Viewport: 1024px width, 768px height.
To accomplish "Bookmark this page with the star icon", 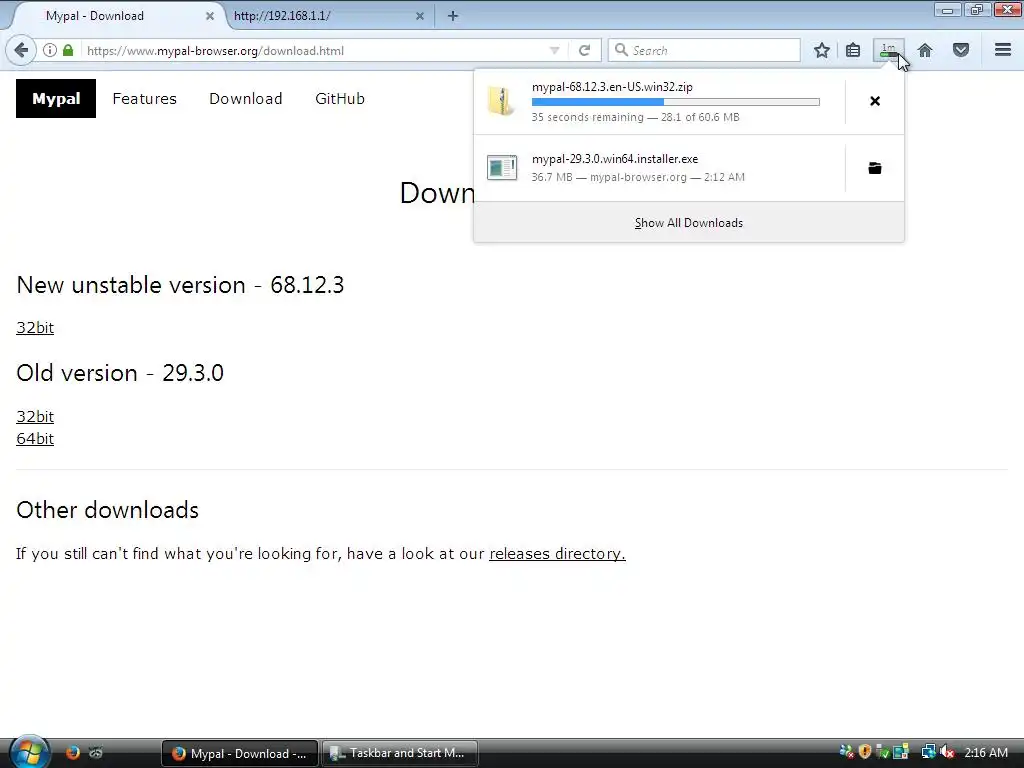I will click(822, 50).
